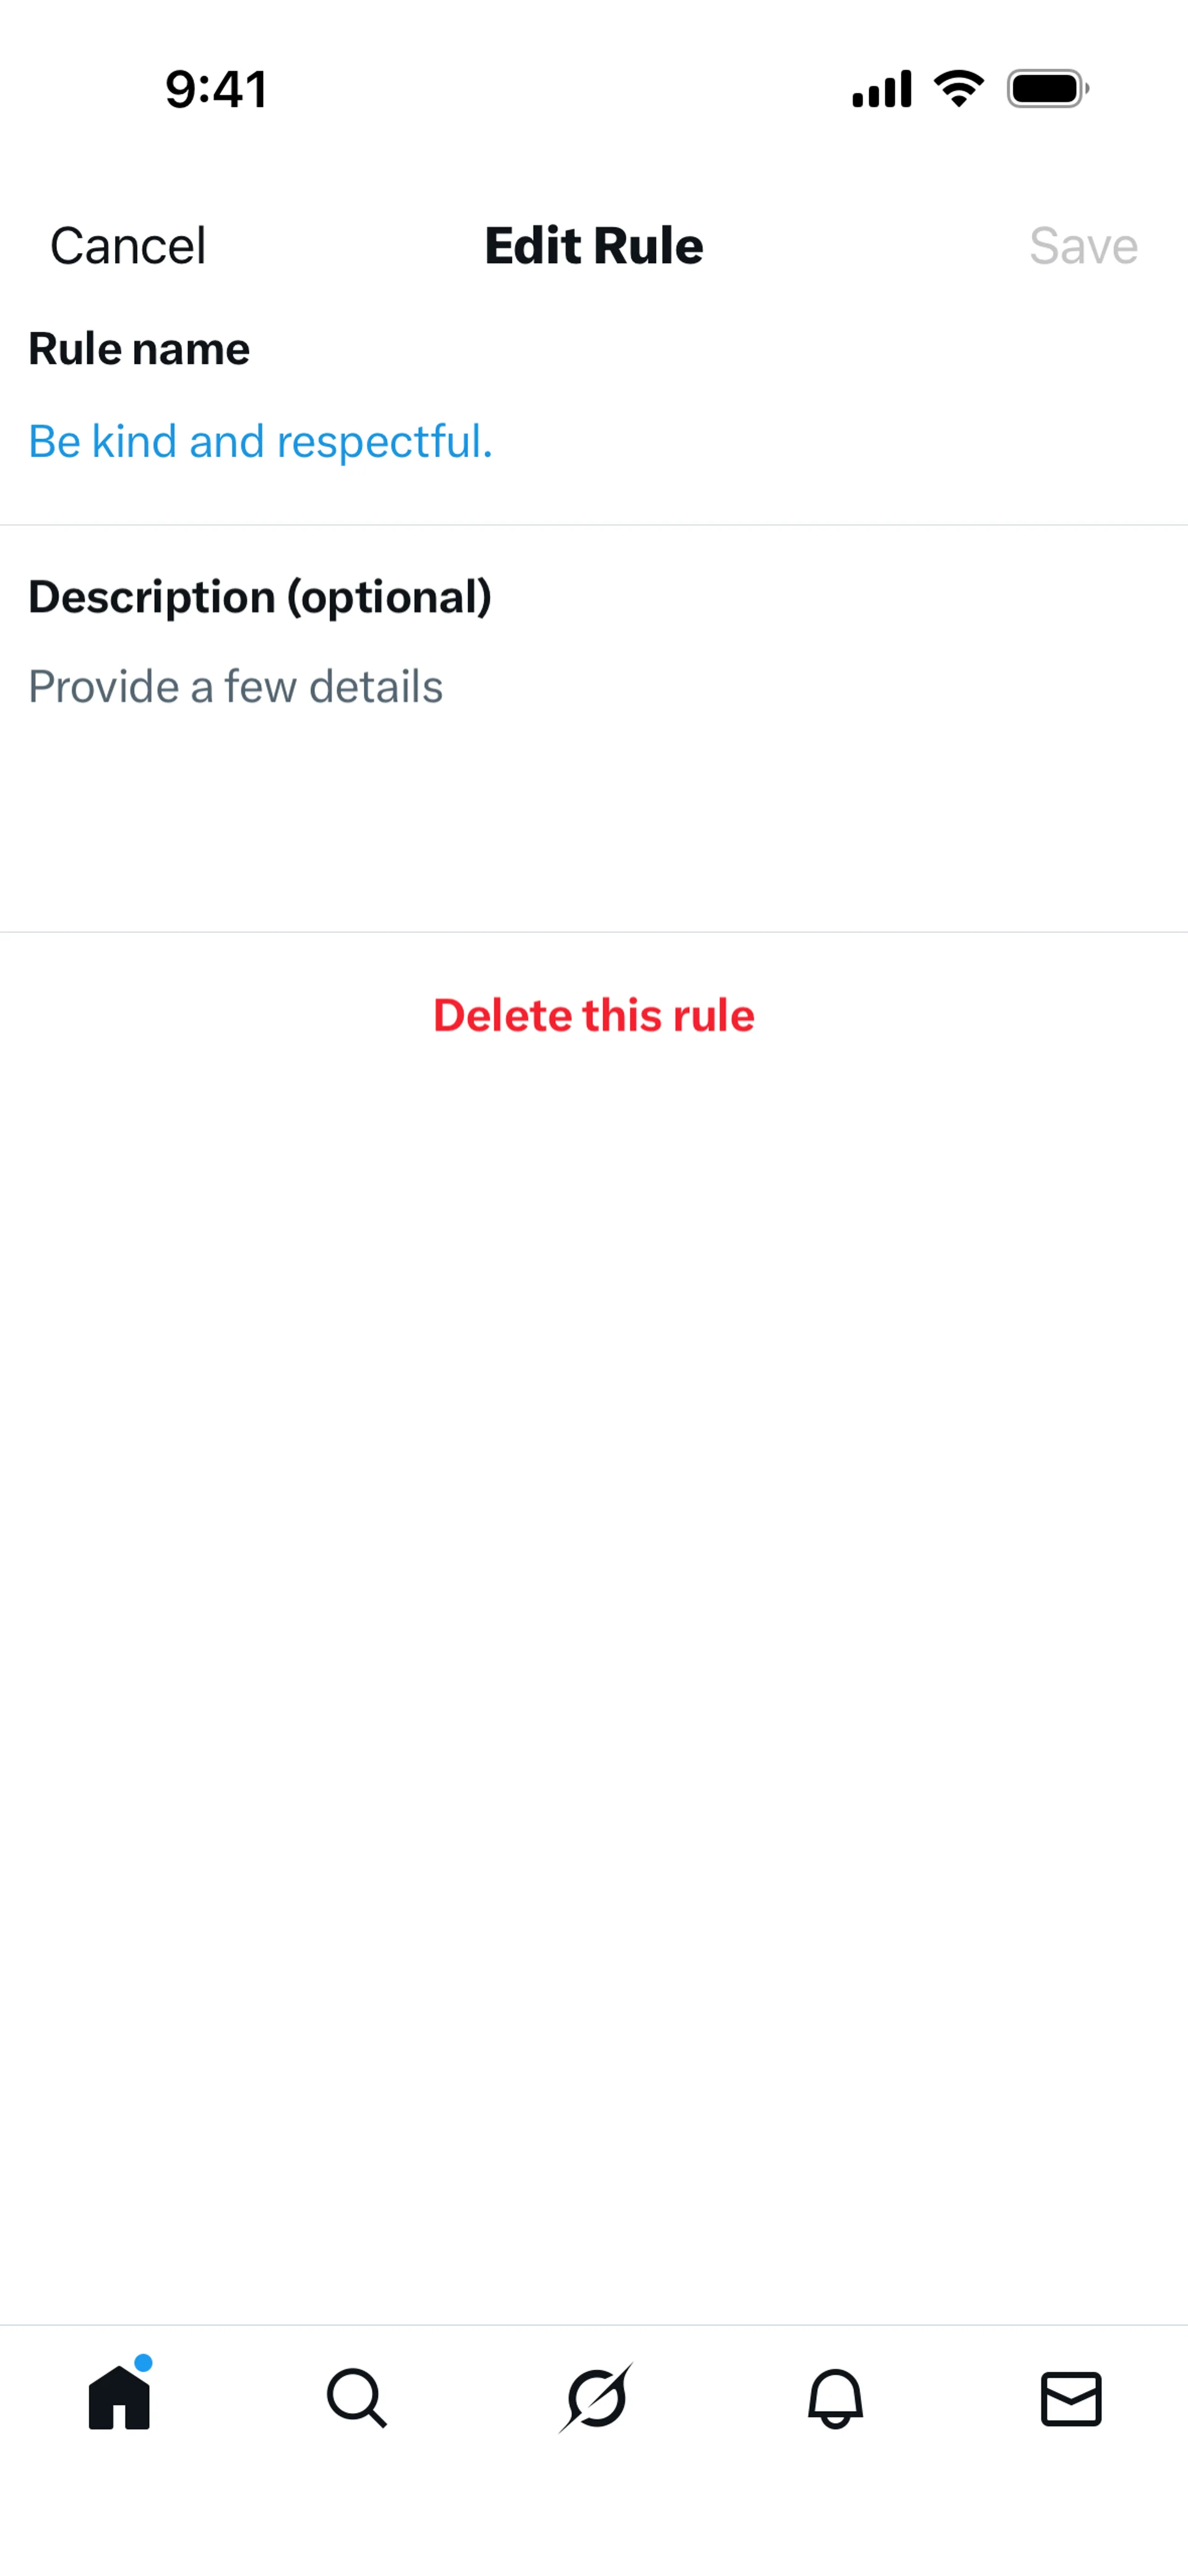Edit the 'Be kind and respectful.' rule name

[x=260, y=441]
